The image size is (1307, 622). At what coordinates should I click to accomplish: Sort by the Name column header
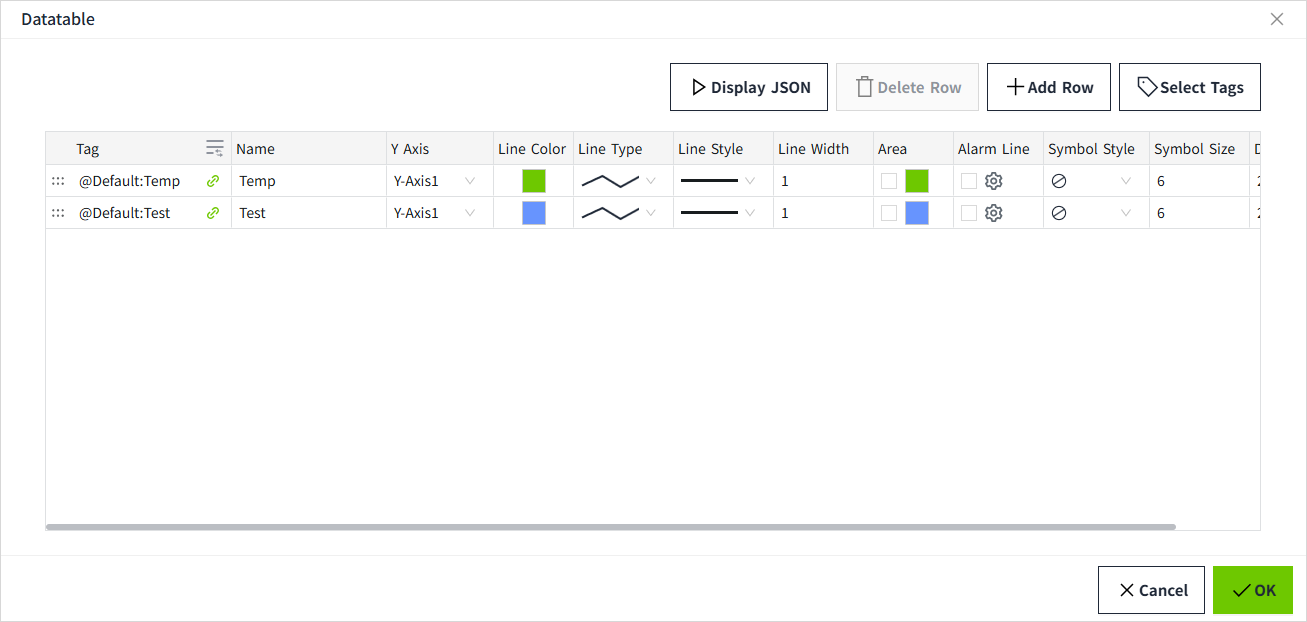[x=256, y=149]
